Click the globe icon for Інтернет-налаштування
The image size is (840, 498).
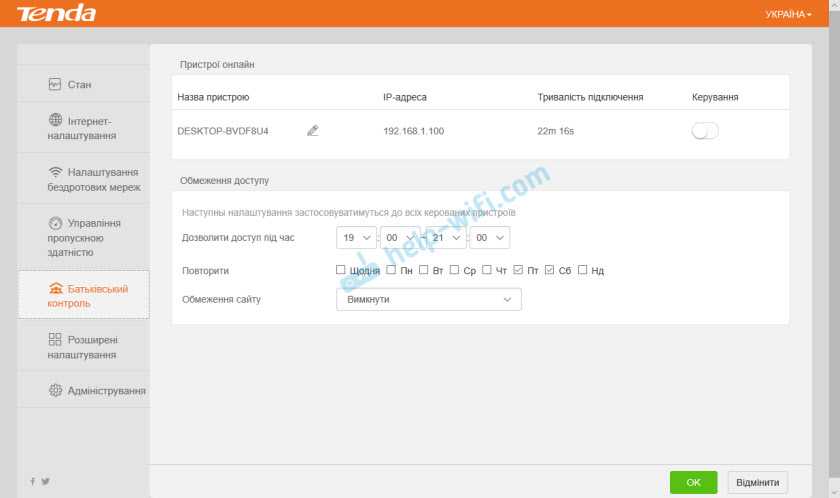55,120
